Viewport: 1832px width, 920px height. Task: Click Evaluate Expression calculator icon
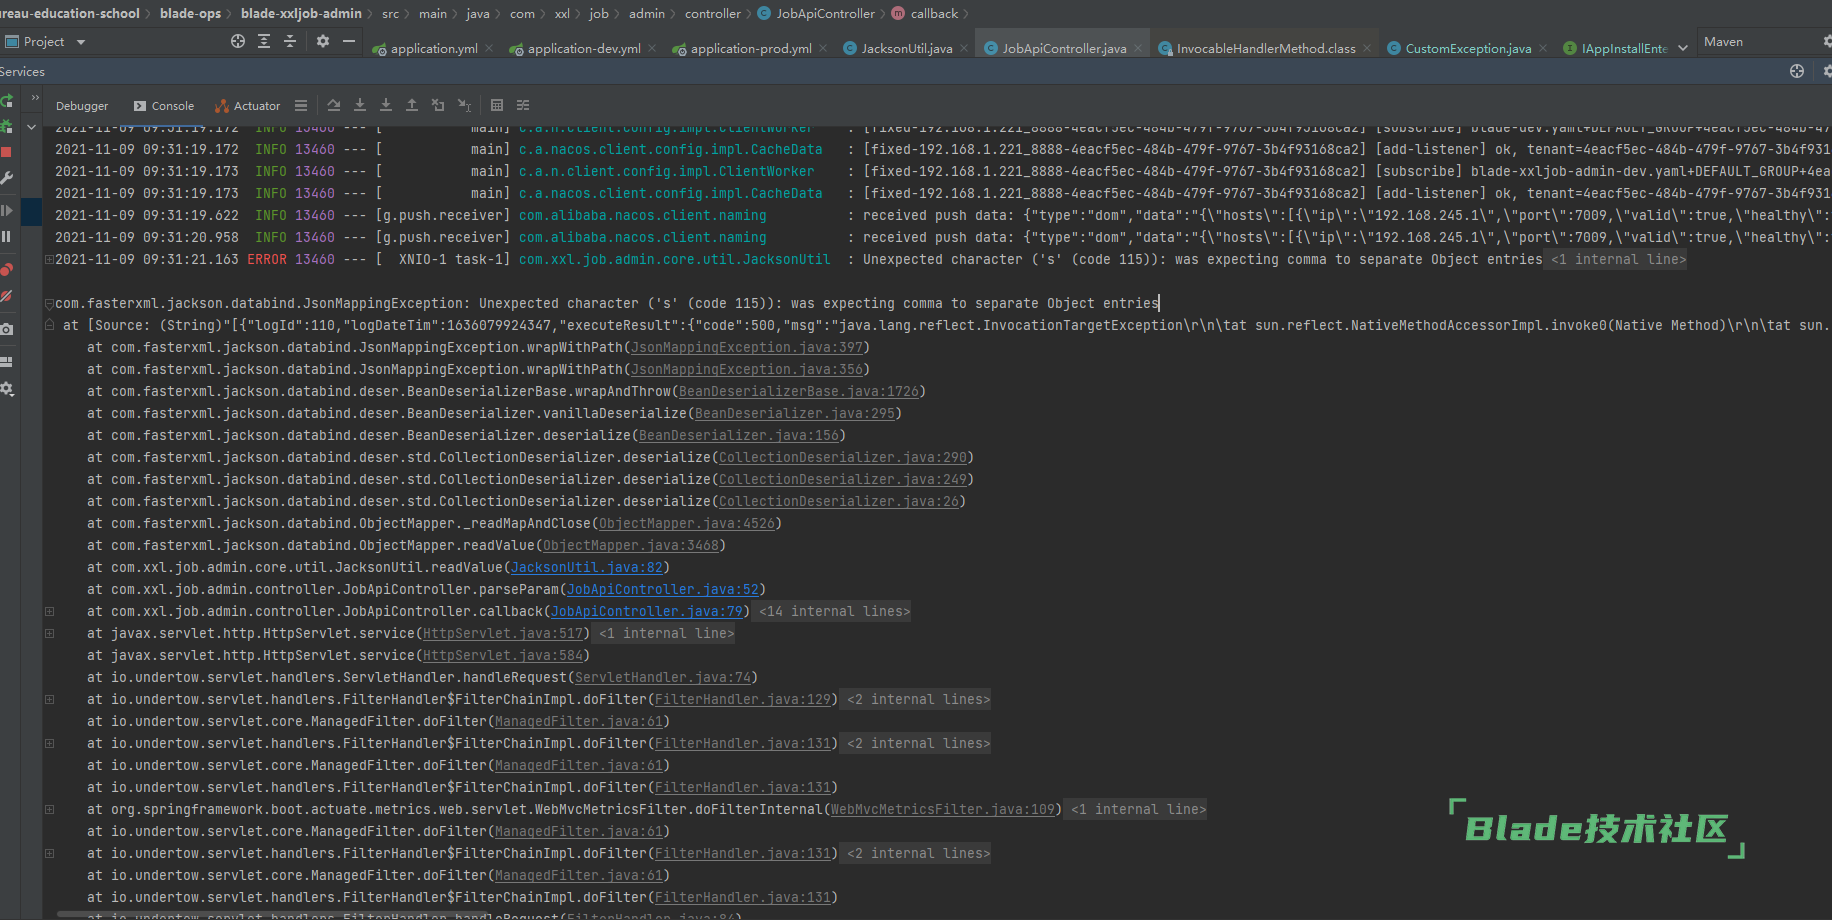point(497,105)
